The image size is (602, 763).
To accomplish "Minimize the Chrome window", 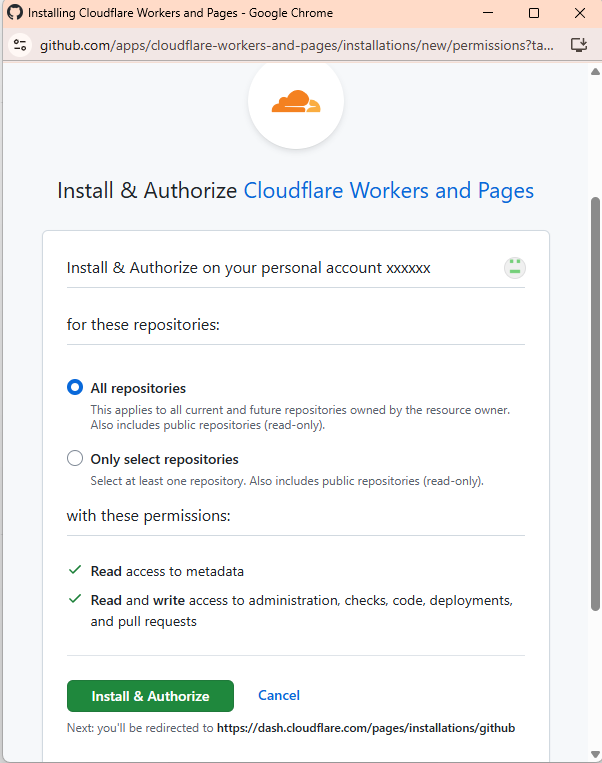I will pyautogui.click(x=488, y=13).
